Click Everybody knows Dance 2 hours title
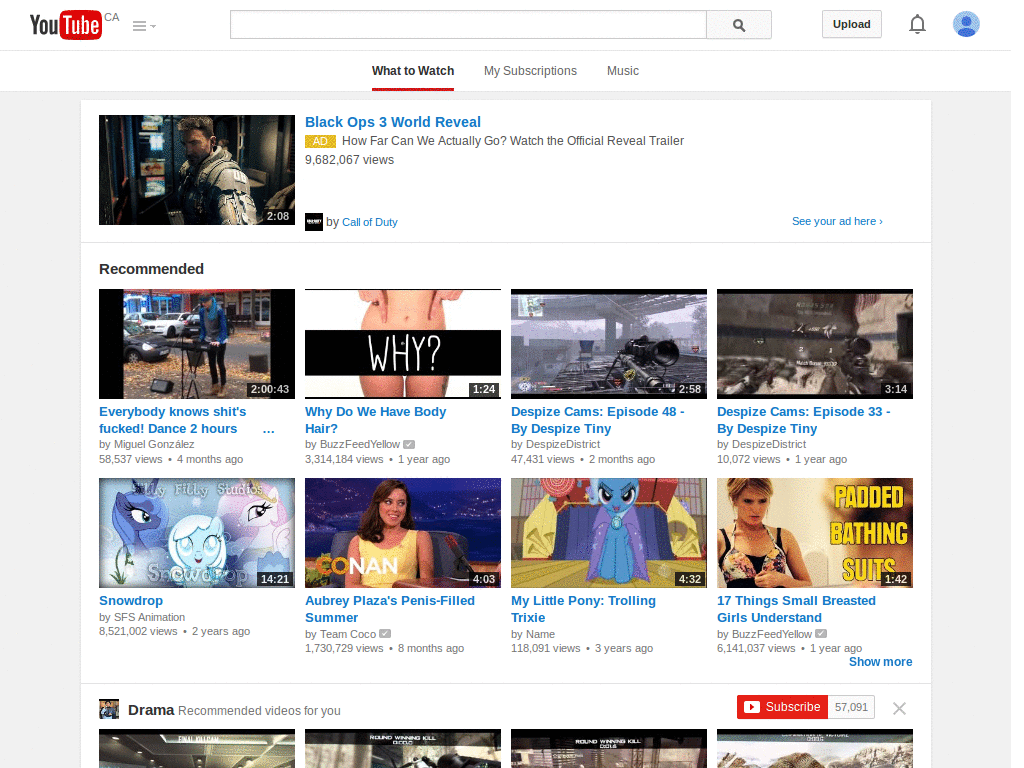Image resolution: width=1024 pixels, height=768 pixels. pyautogui.click(x=172, y=420)
